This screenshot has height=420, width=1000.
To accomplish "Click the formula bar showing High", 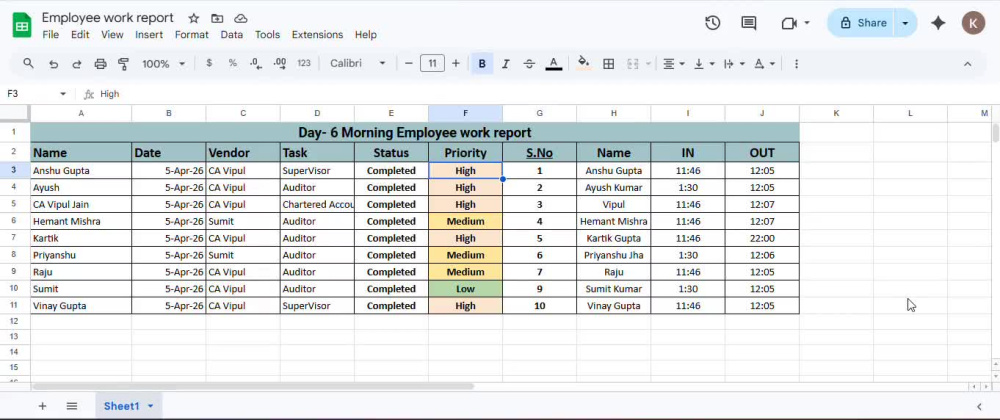I will [546, 94].
